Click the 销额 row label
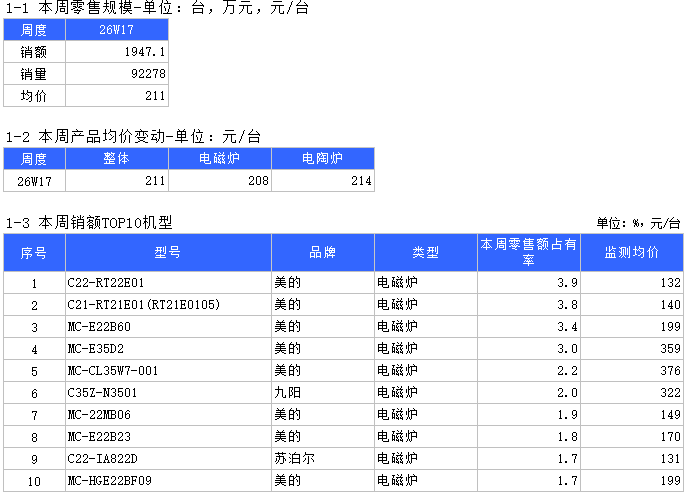This screenshot has width=687, height=498. pos(34,52)
